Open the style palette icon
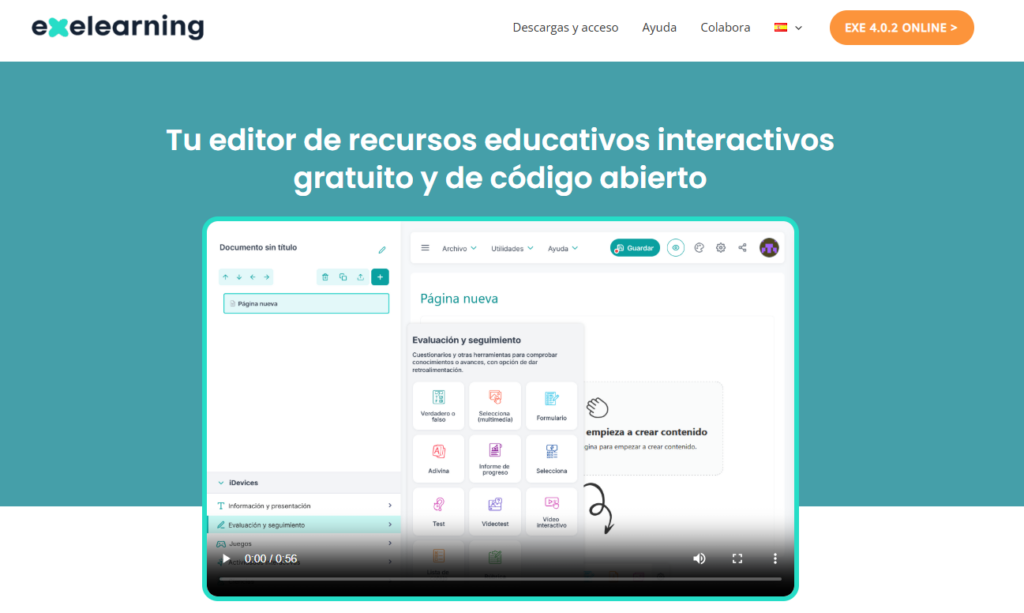This screenshot has width=1024, height=613. click(x=699, y=248)
